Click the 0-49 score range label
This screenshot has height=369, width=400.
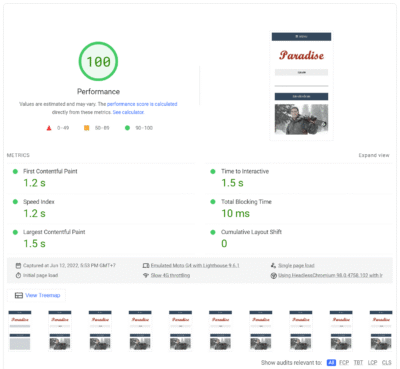click(63, 128)
